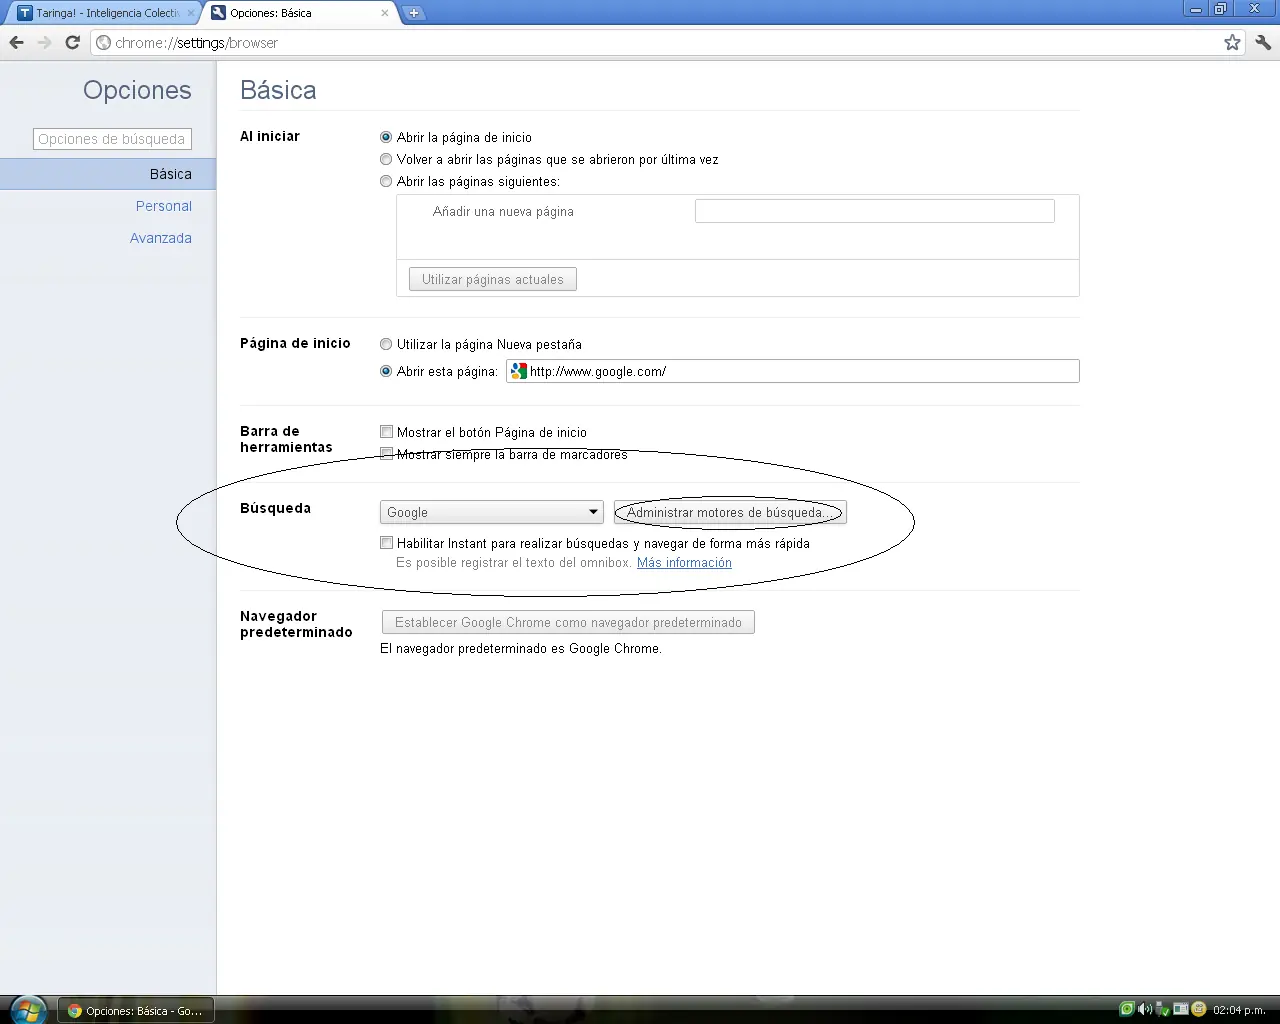Focus the Opciones de búsqueda search box
The image size is (1280, 1024).
click(112, 139)
